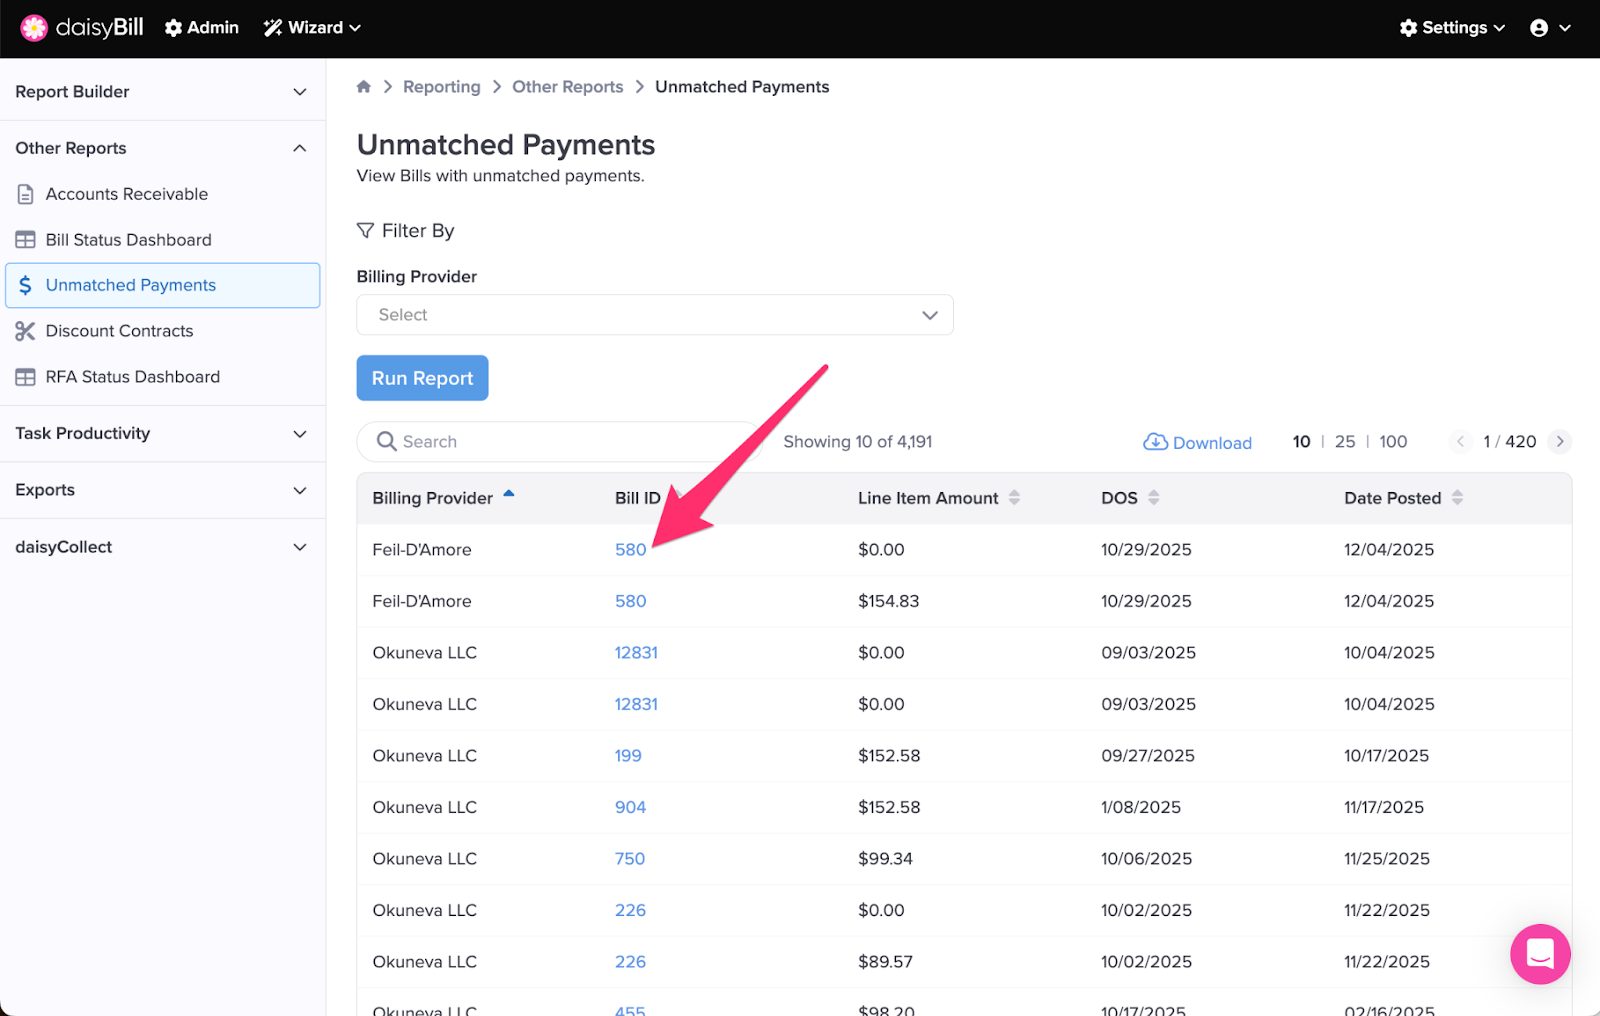1600x1016 pixels.
Task: Sort by Date Posted column arrows
Action: coord(1457,498)
